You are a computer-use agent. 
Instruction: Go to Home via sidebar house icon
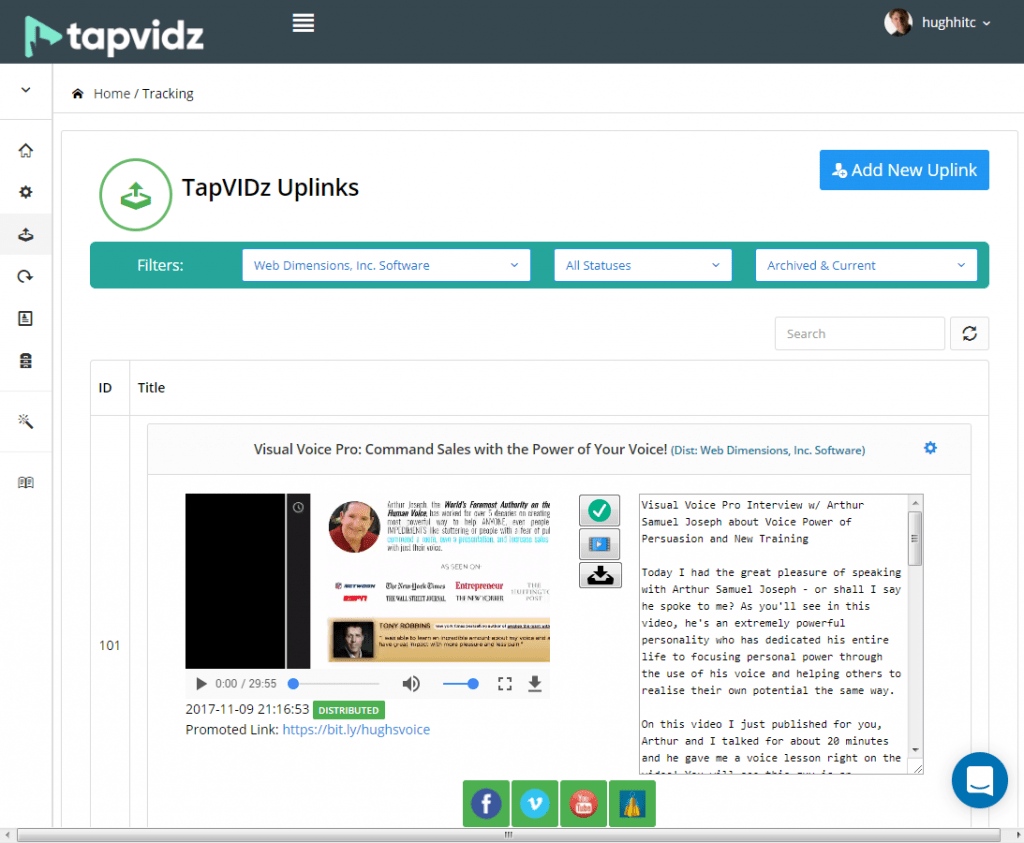point(25,150)
